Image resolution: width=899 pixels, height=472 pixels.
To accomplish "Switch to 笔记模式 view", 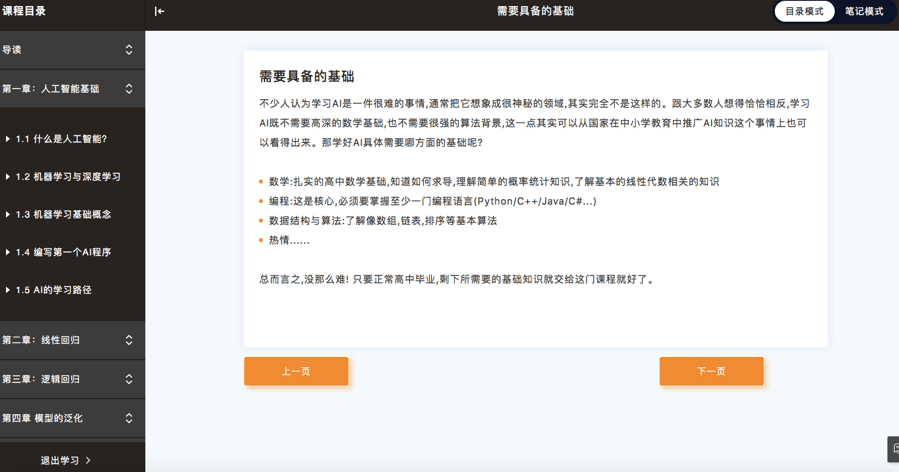I will (x=864, y=12).
